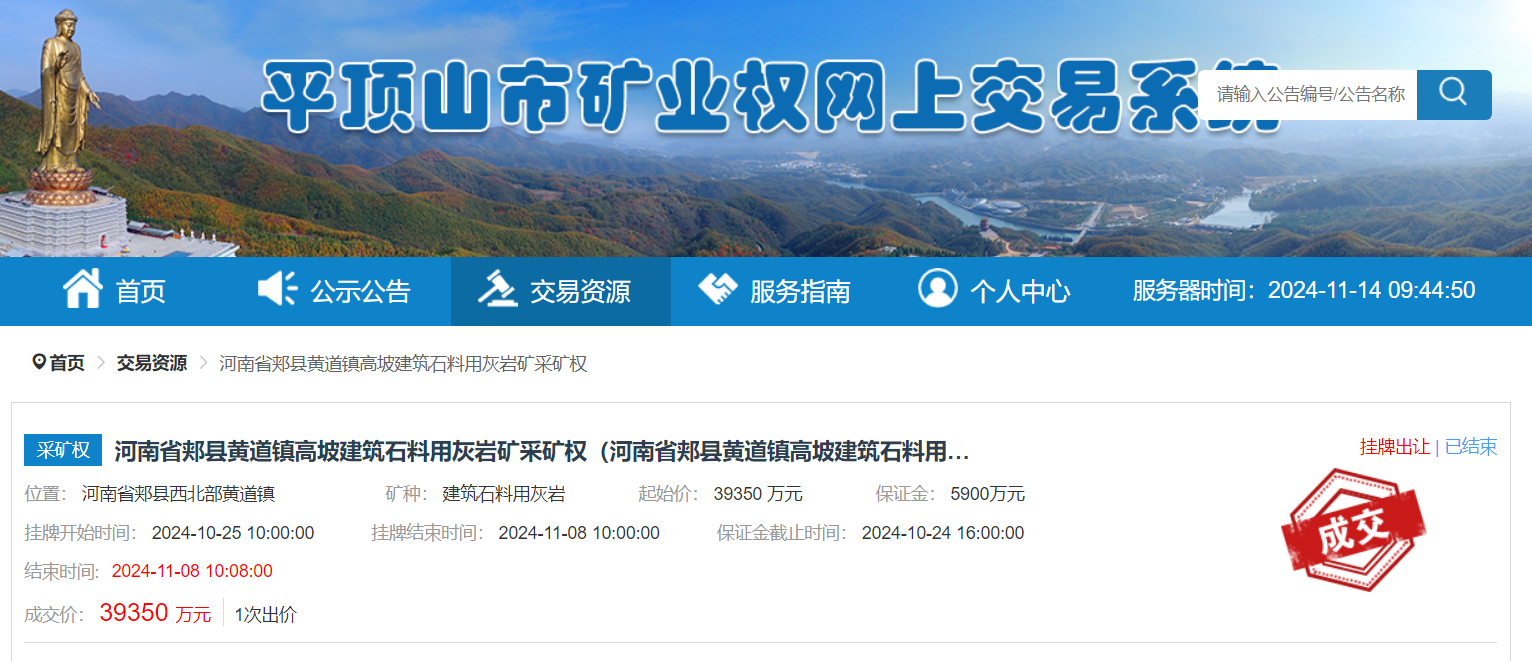1532x661 pixels.
Task: Click the magnifier search button
Action: pyautogui.click(x=1453, y=94)
